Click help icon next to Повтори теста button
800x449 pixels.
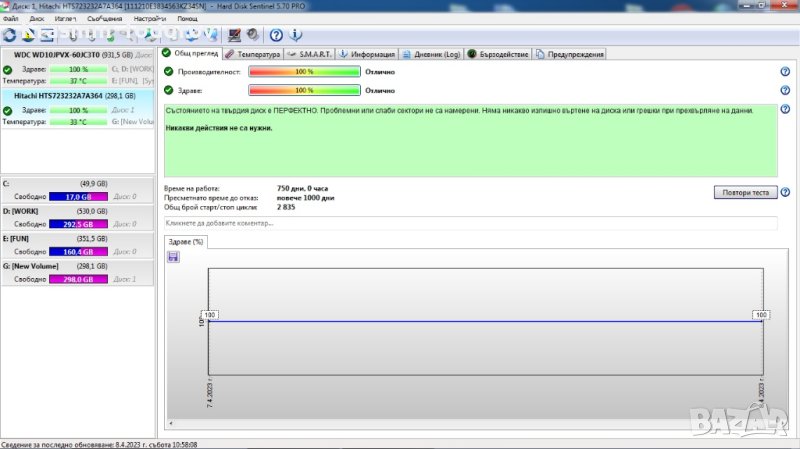pos(785,192)
